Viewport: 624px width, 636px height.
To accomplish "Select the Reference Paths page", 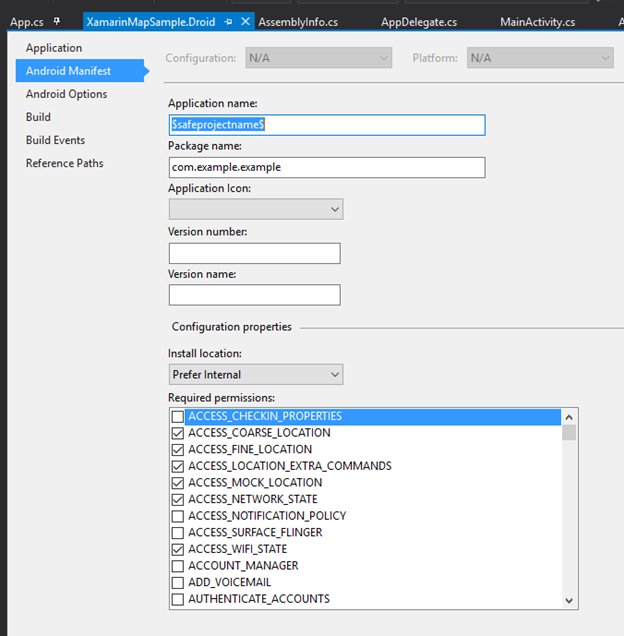I will click(65, 163).
